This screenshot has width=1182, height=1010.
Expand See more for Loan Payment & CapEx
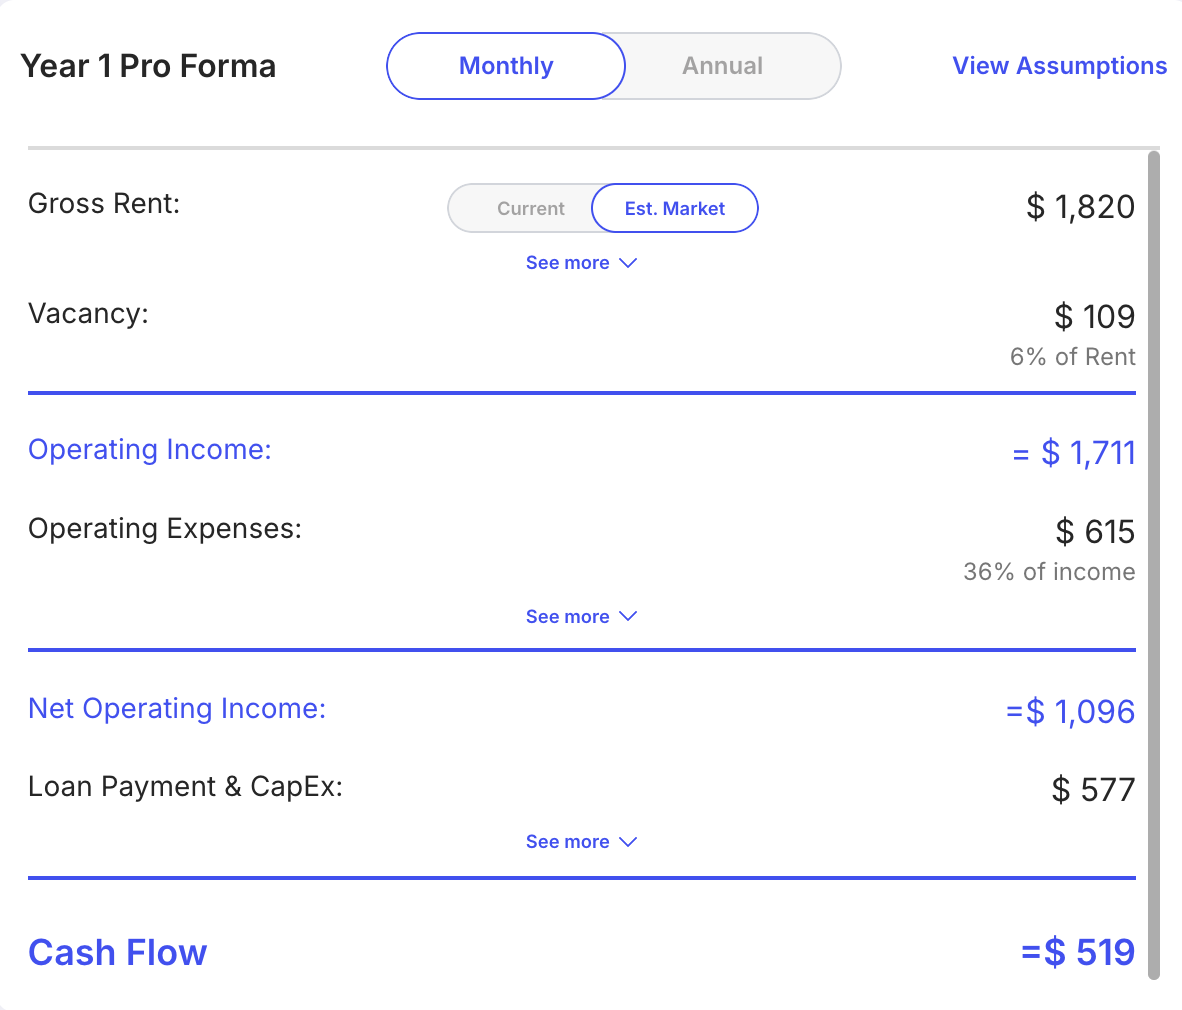[x=568, y=842]
